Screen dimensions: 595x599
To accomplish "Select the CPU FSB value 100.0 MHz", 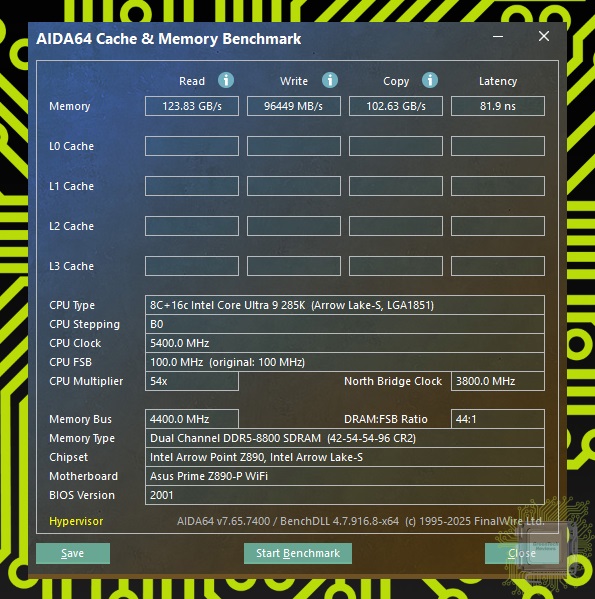I will (x=345, y=362).
